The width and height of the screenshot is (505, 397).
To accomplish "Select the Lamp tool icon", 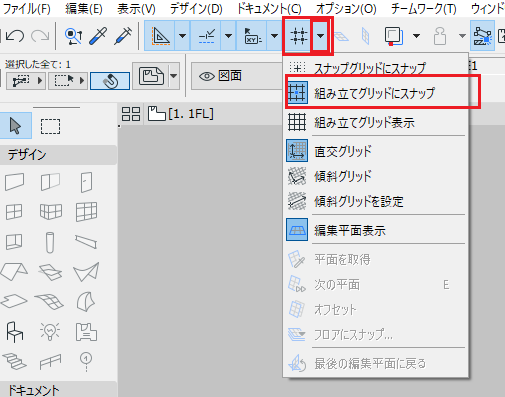I will tap(50, 332).
